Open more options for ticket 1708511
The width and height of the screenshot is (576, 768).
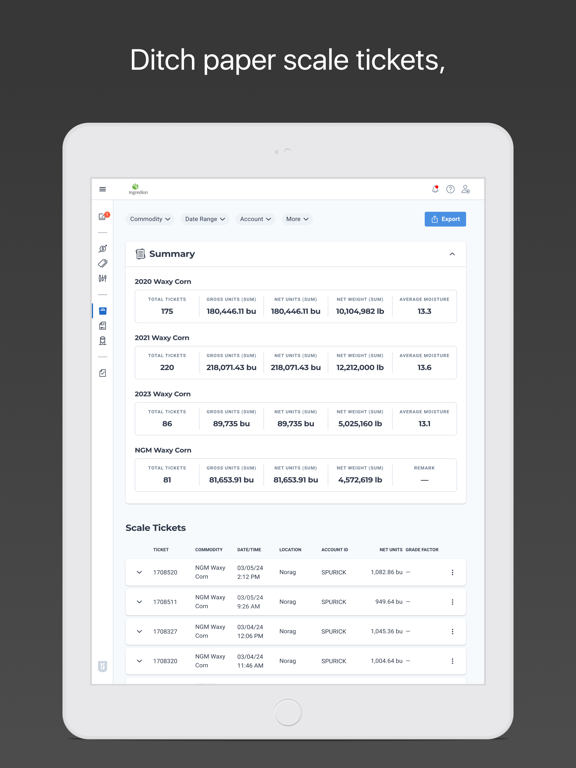[452, 602]
